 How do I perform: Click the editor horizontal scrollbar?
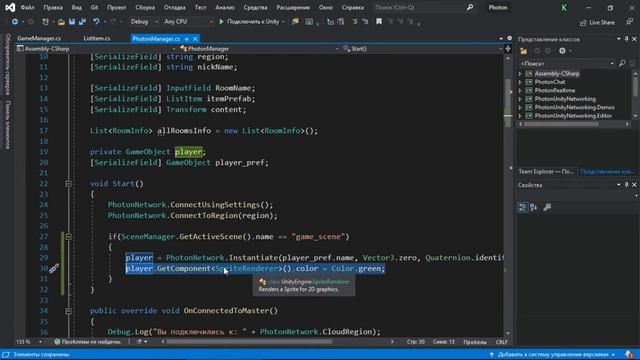pos(249,342)
